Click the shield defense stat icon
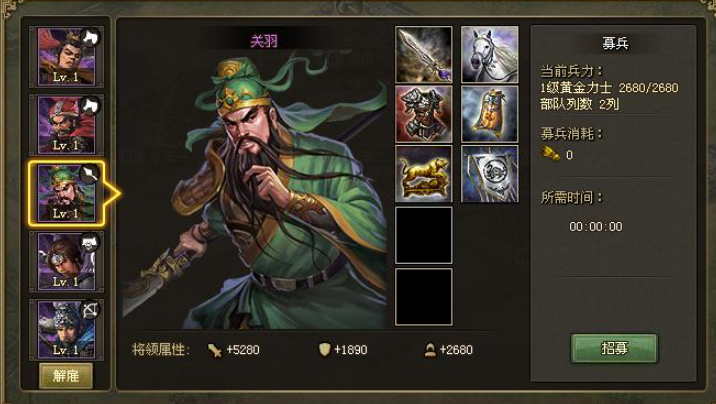 point(324,350)
